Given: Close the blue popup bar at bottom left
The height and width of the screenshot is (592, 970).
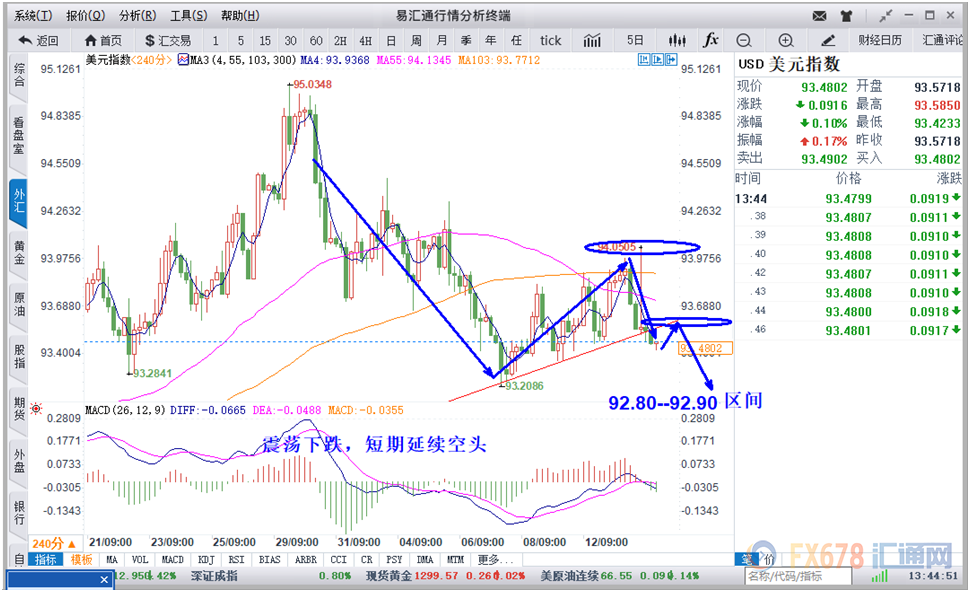Looking at the screenshot, I should (x=104, y=580).
